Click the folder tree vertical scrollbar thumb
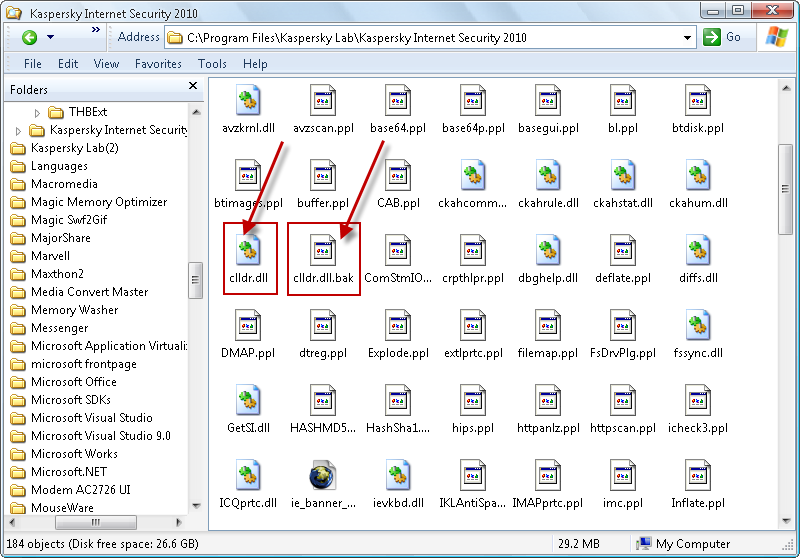Image resolution: width=800 pixels, height=558 pixels. (195, 280)
